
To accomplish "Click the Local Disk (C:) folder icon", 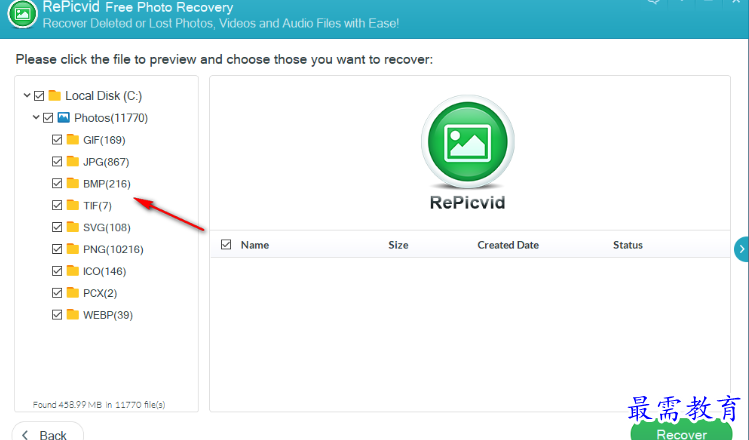I will tap(55, 96).
